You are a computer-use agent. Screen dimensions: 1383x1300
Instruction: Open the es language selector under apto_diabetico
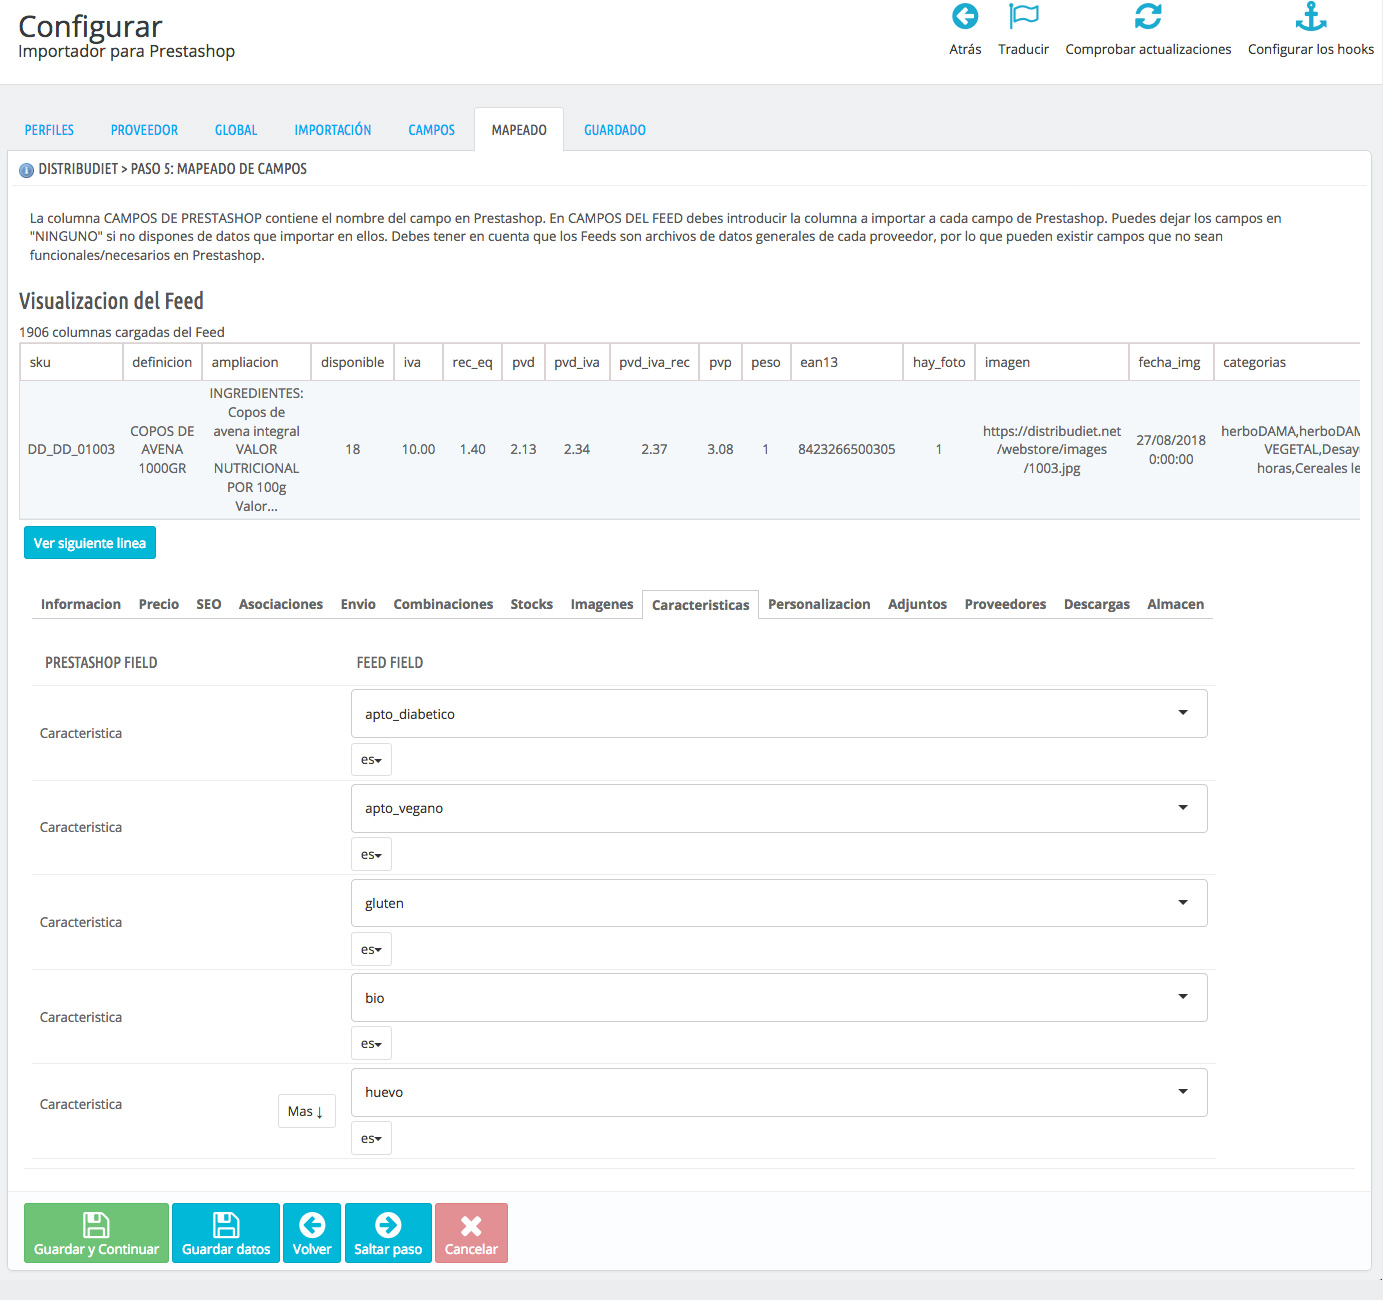pyautogui.click(x=371, y=760)
